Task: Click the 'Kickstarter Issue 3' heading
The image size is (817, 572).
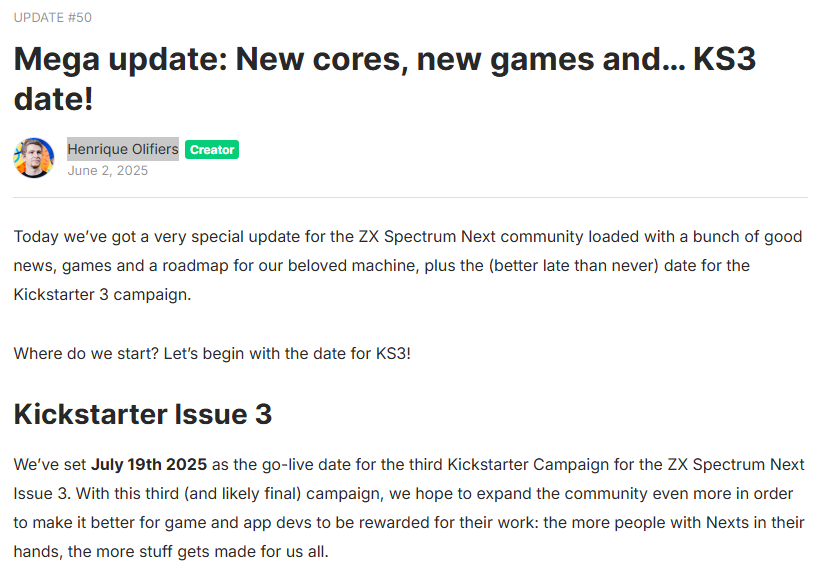Action: pos(142,414)
